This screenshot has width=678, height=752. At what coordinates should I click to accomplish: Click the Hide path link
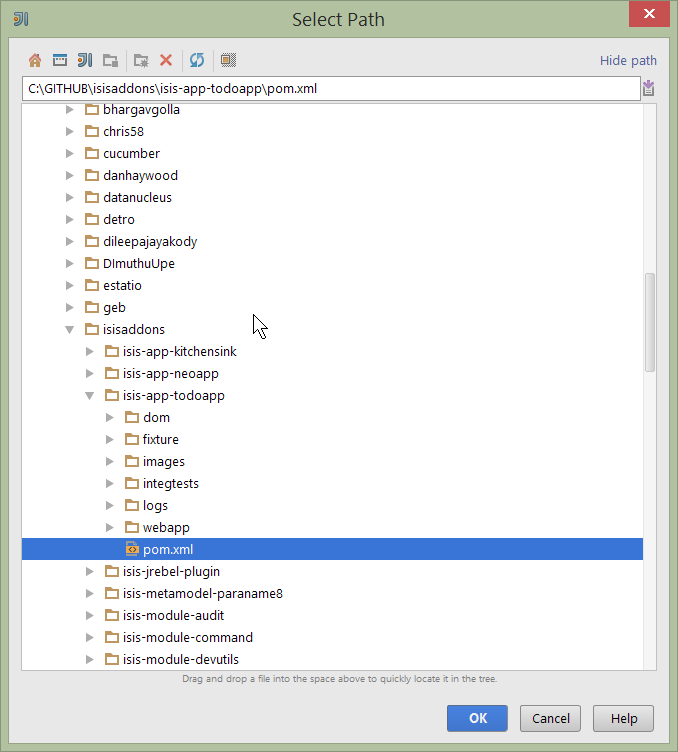(x=628, y=61)
